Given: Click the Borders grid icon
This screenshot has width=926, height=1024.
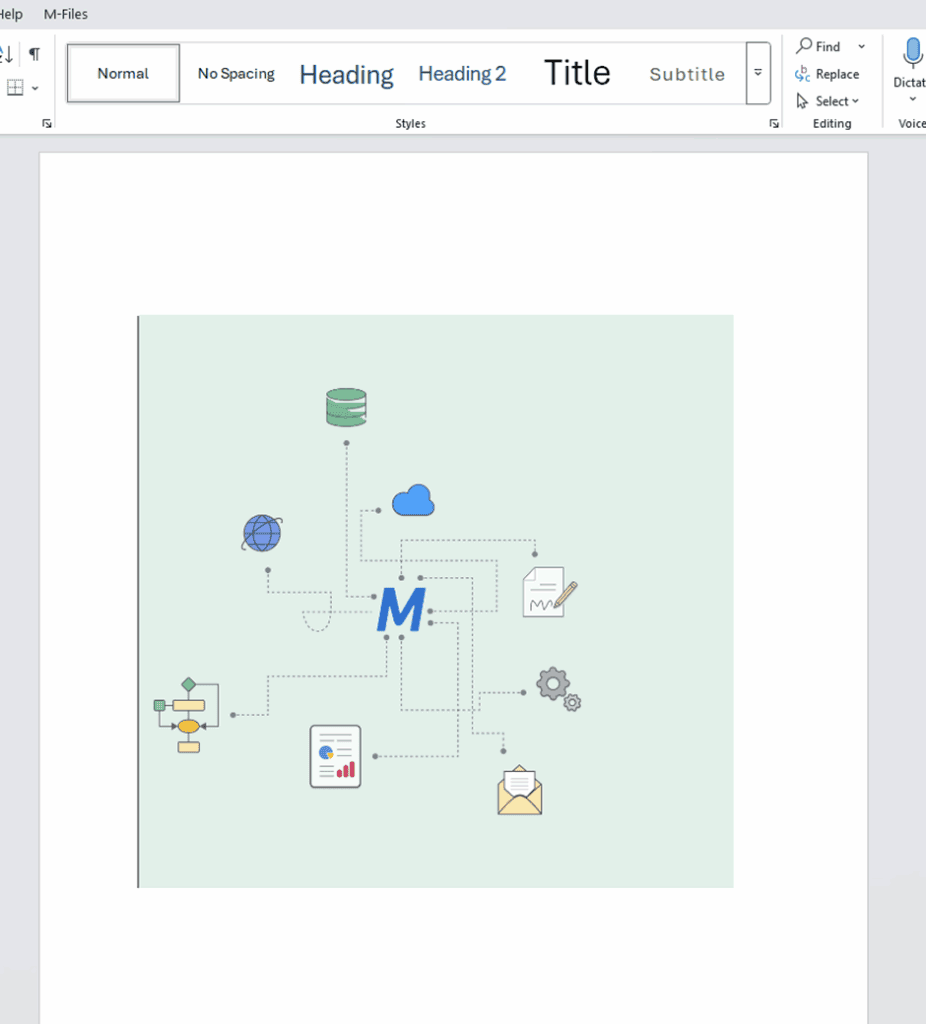Looking at the screenshot, I should coord(15,88).
